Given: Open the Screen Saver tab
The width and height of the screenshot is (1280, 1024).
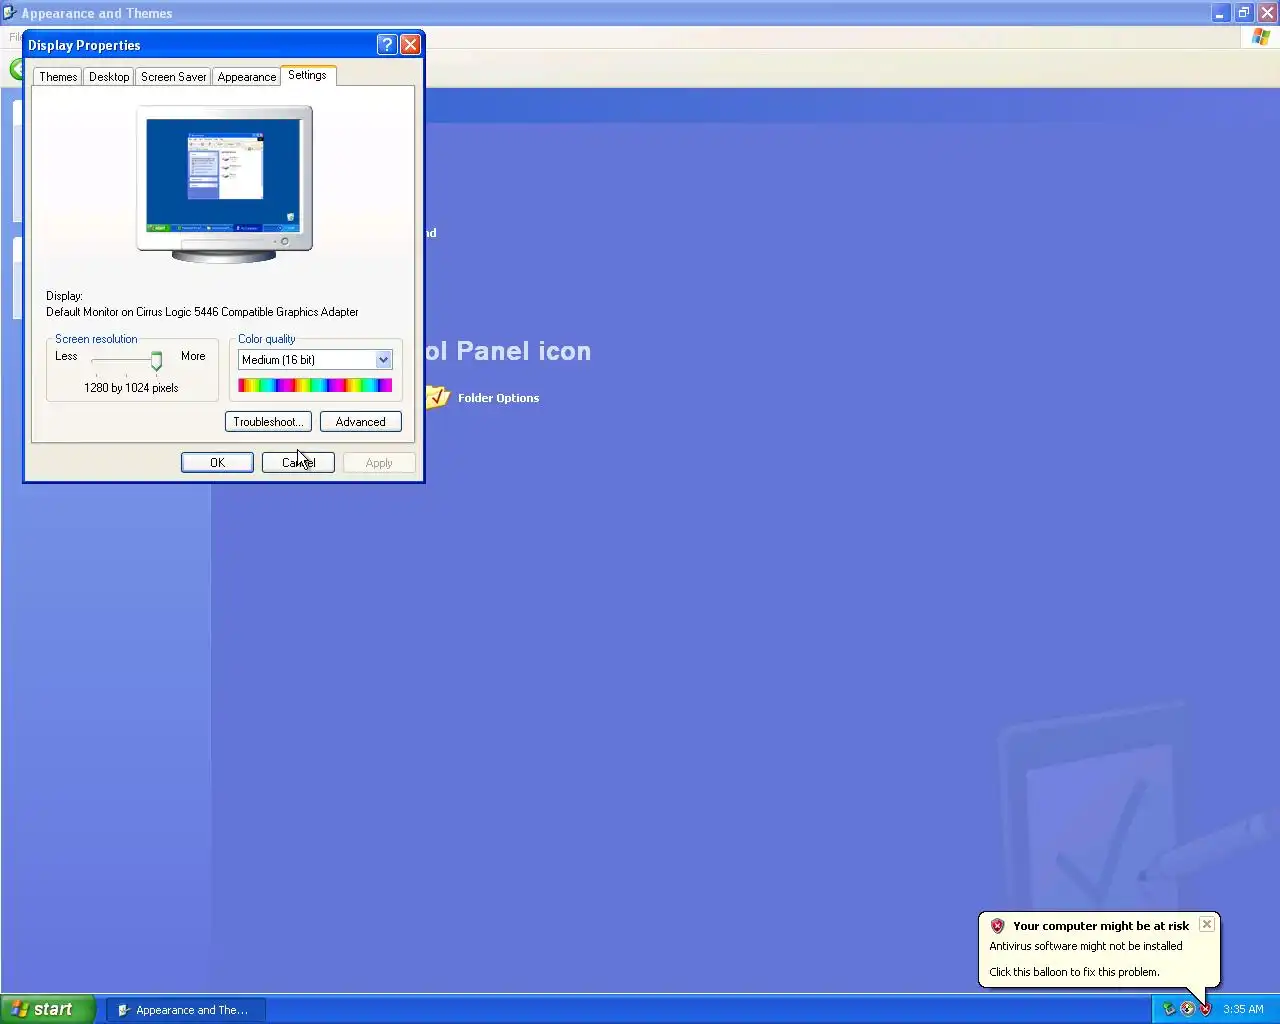Looking at the screenshot, I should click(173, 77).
